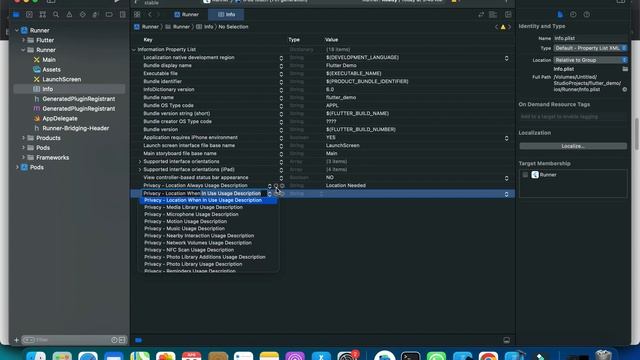Go forward in editor history
640x360 pixels.
tap(158, 15)
